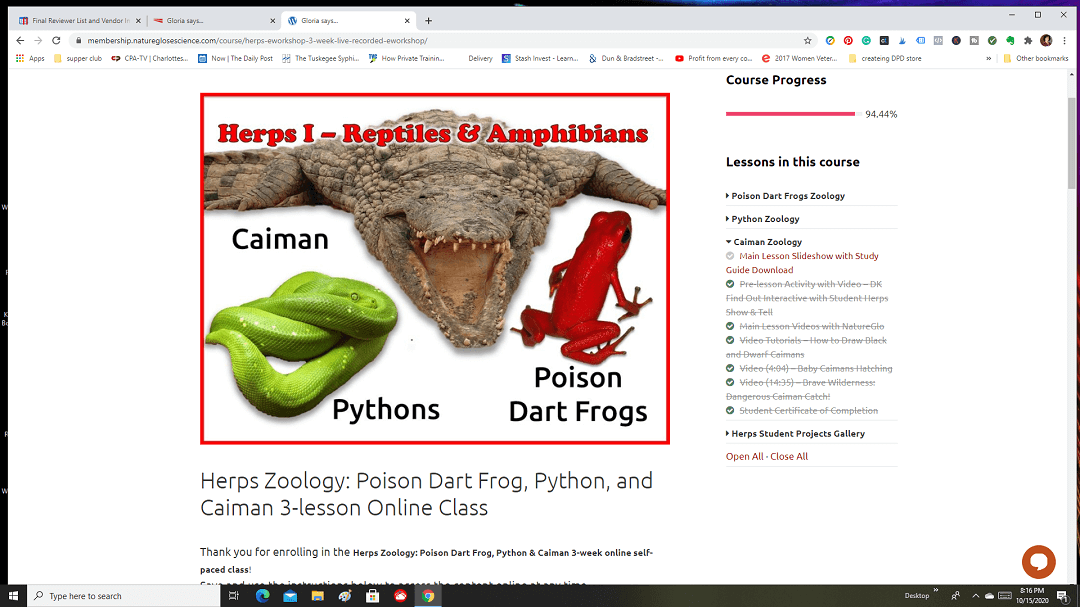Open File Explorer from the taskbar

(318, 595)
